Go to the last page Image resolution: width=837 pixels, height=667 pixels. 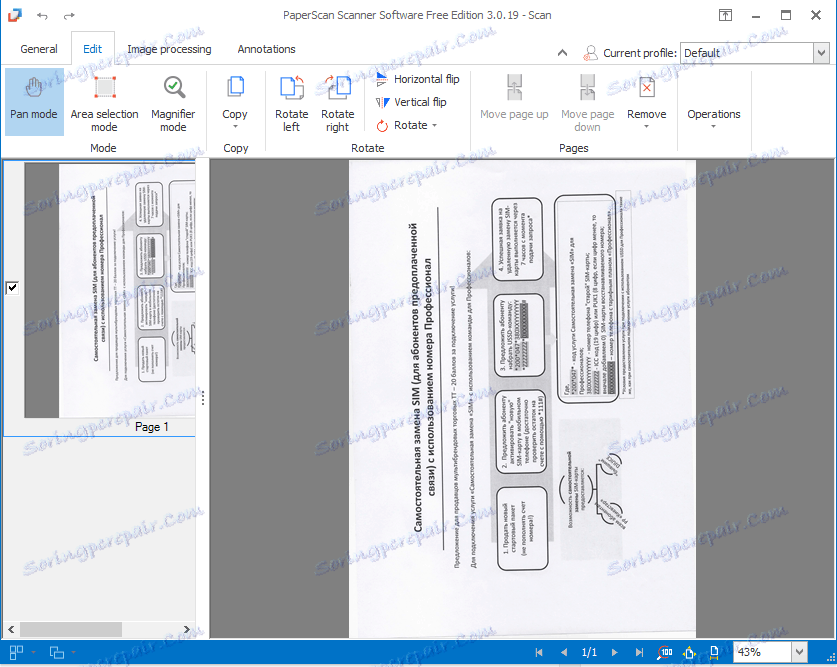click(x=639, y=652)
